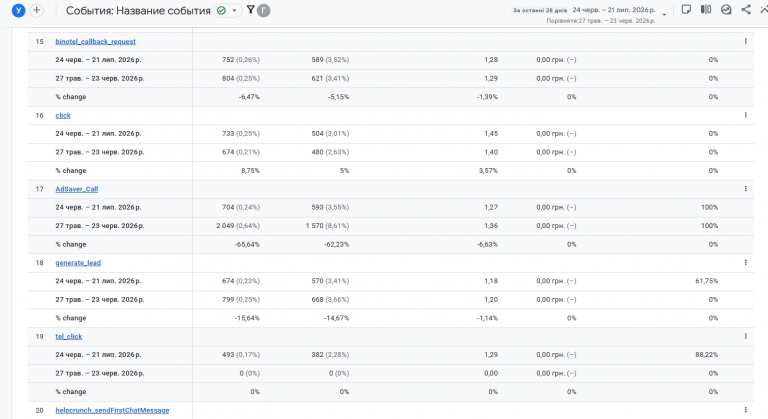Open the helpcrunch_sendFirstChatMessage event link
Image resolution: width=768 pixels, height=419 pixels.
tap(112, 410)
